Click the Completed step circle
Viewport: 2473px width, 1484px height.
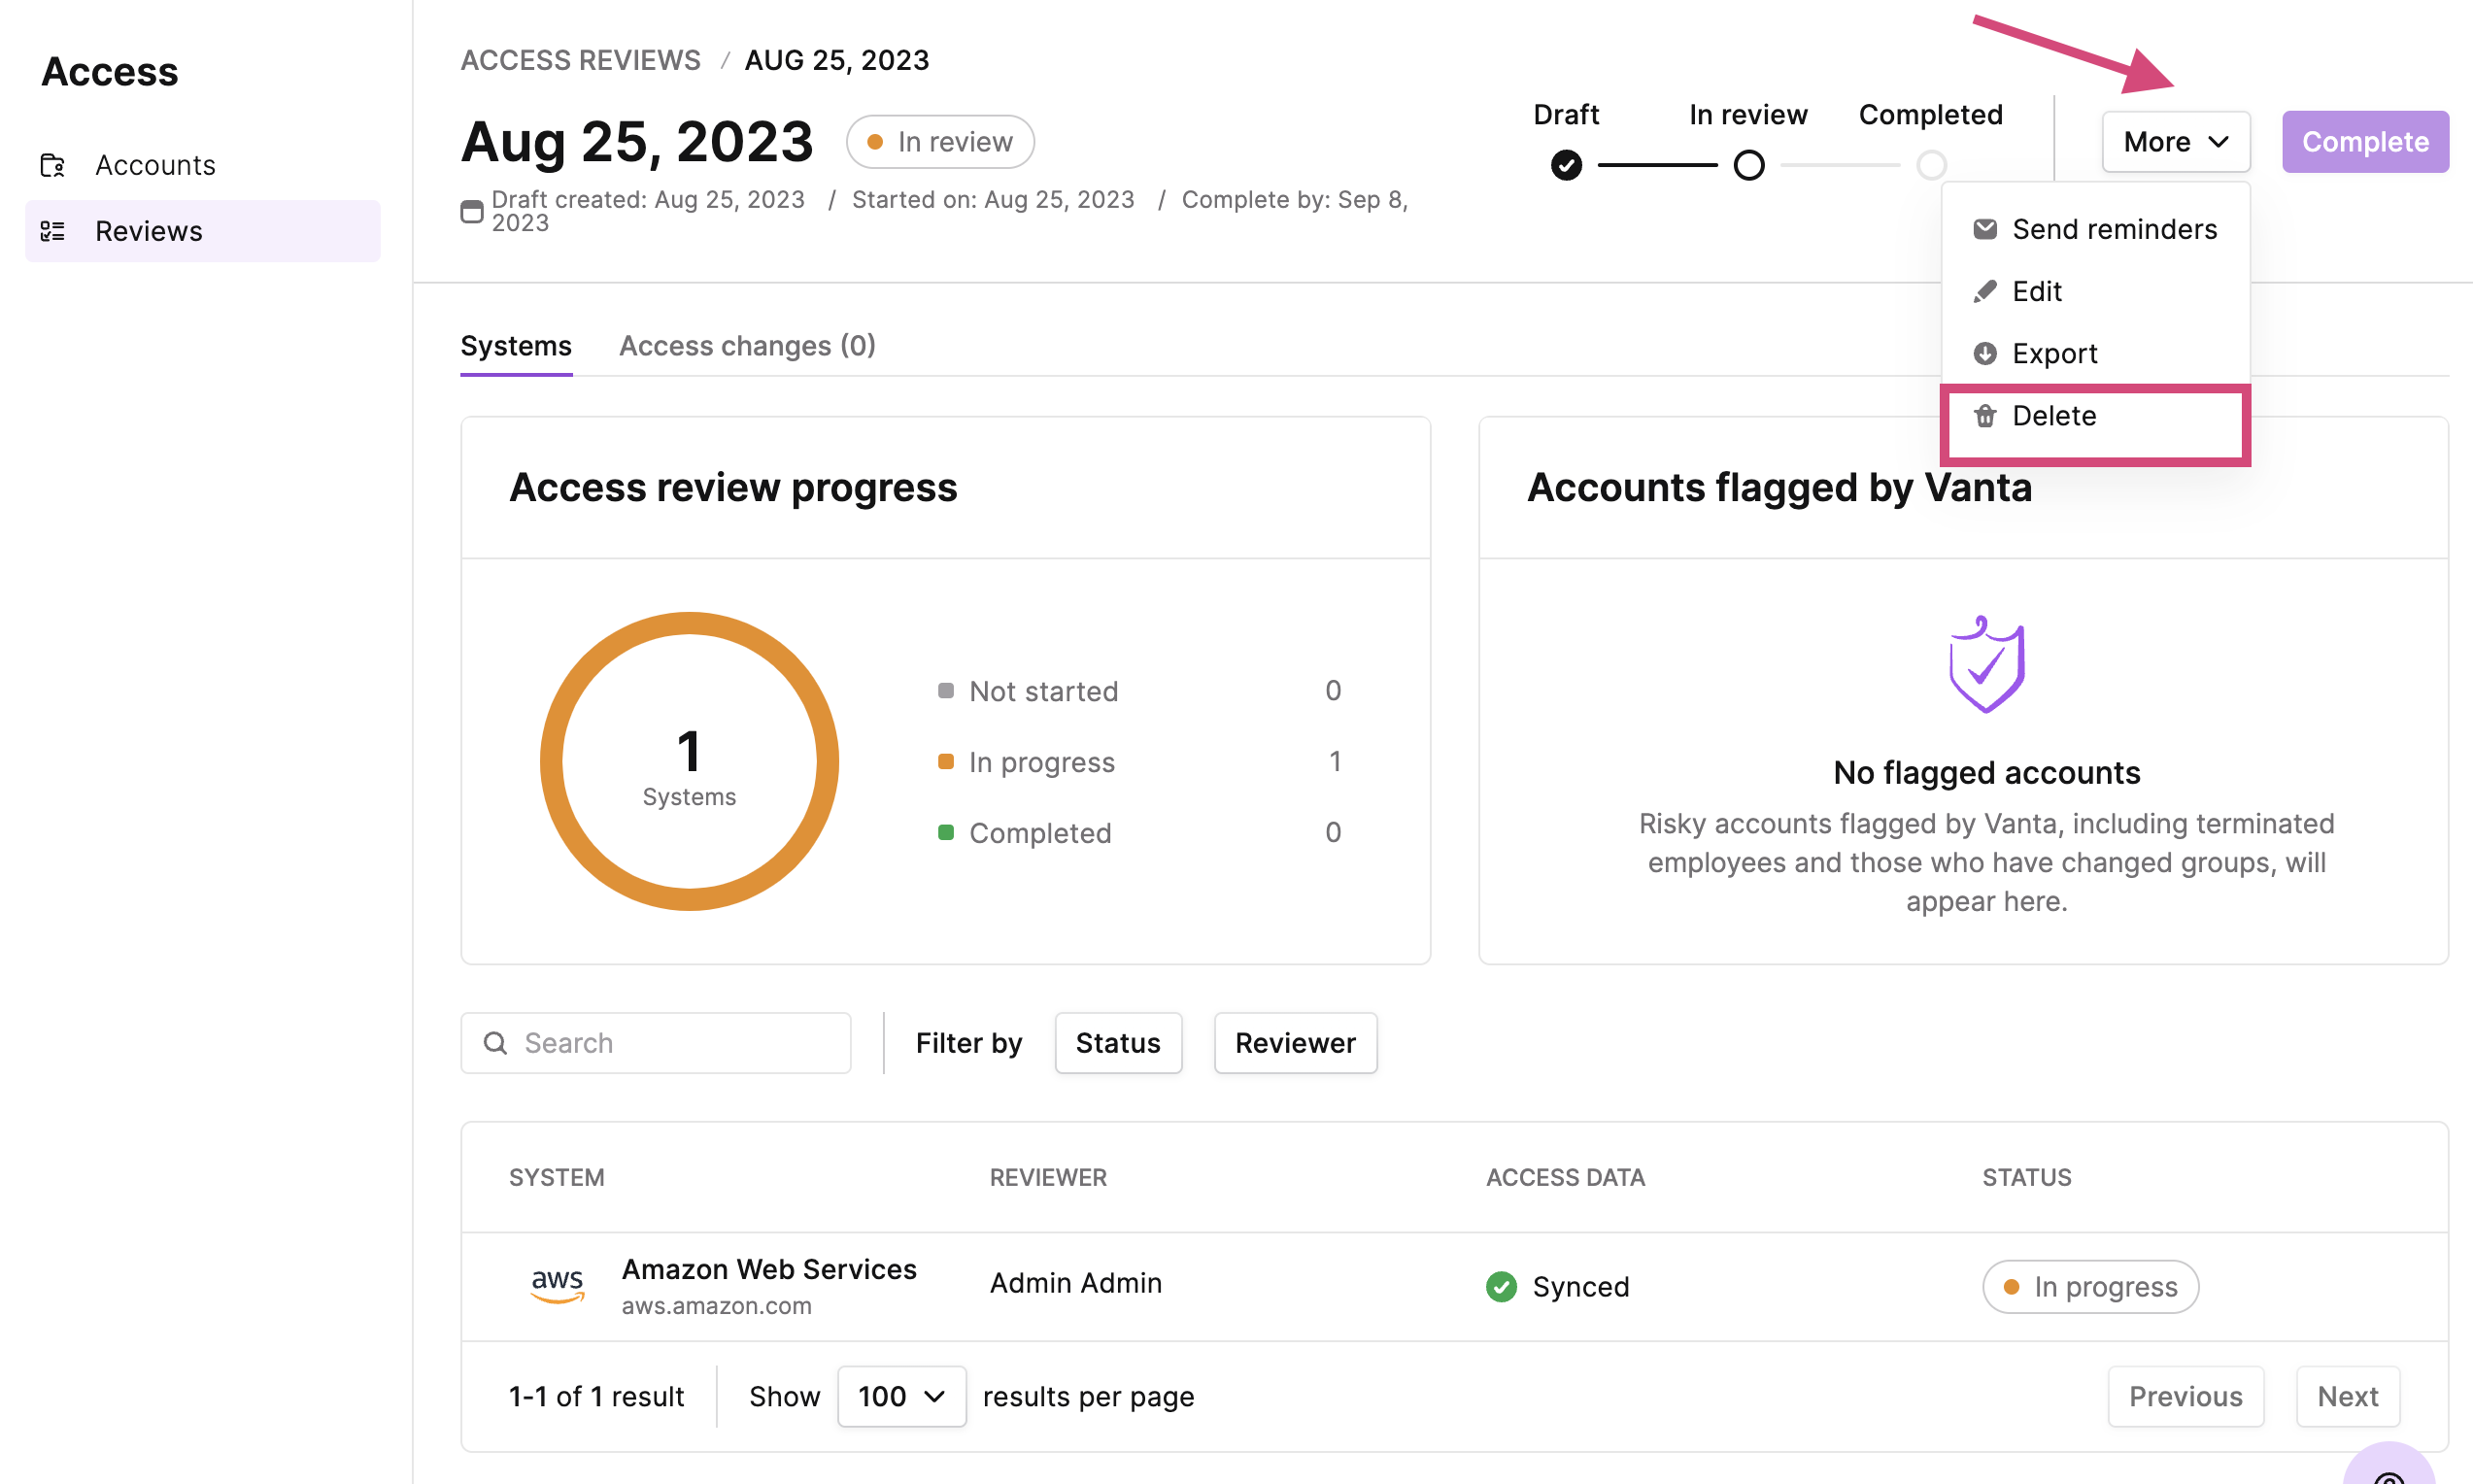click(x=1931, y=165)
